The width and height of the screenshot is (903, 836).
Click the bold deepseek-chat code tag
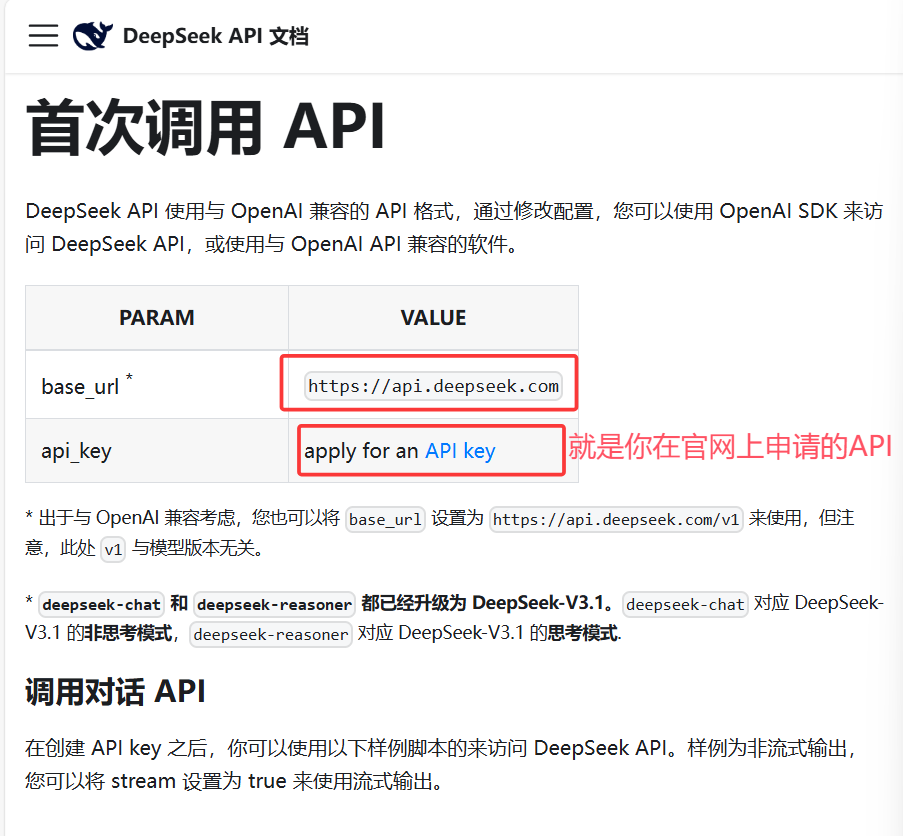pos(101,605)
